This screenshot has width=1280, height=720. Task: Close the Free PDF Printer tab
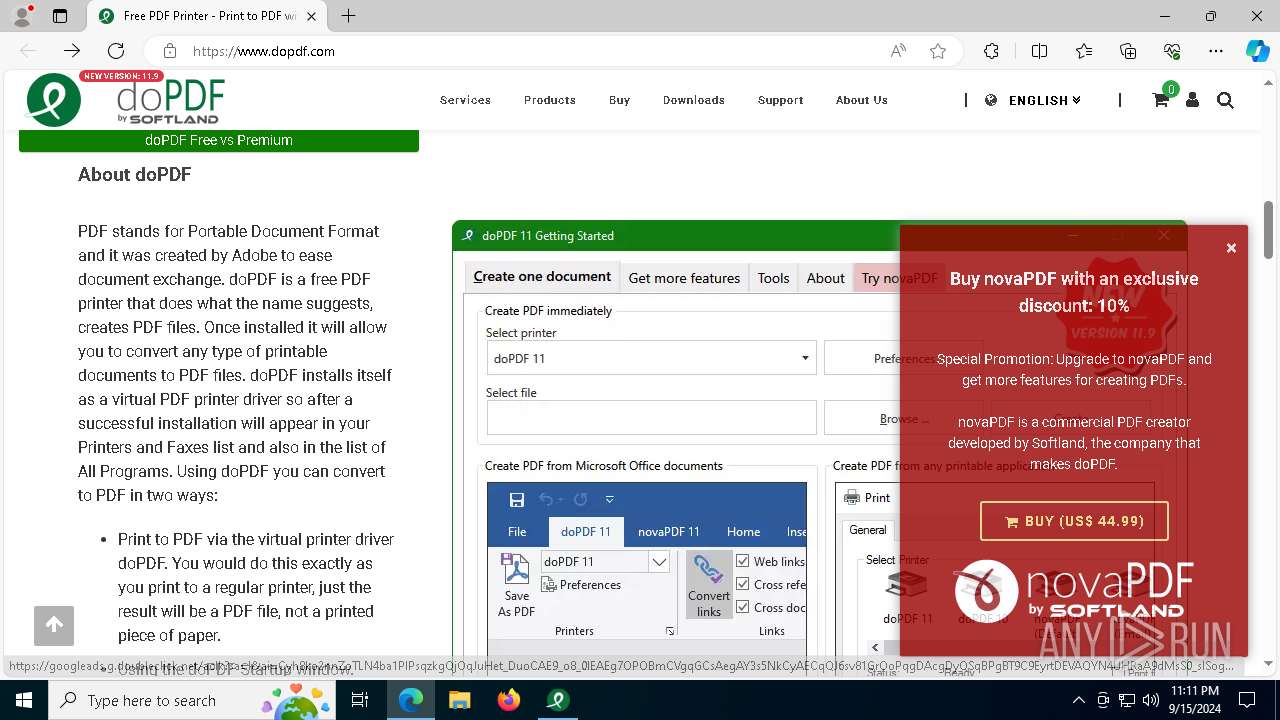click(x=311, y=16)
